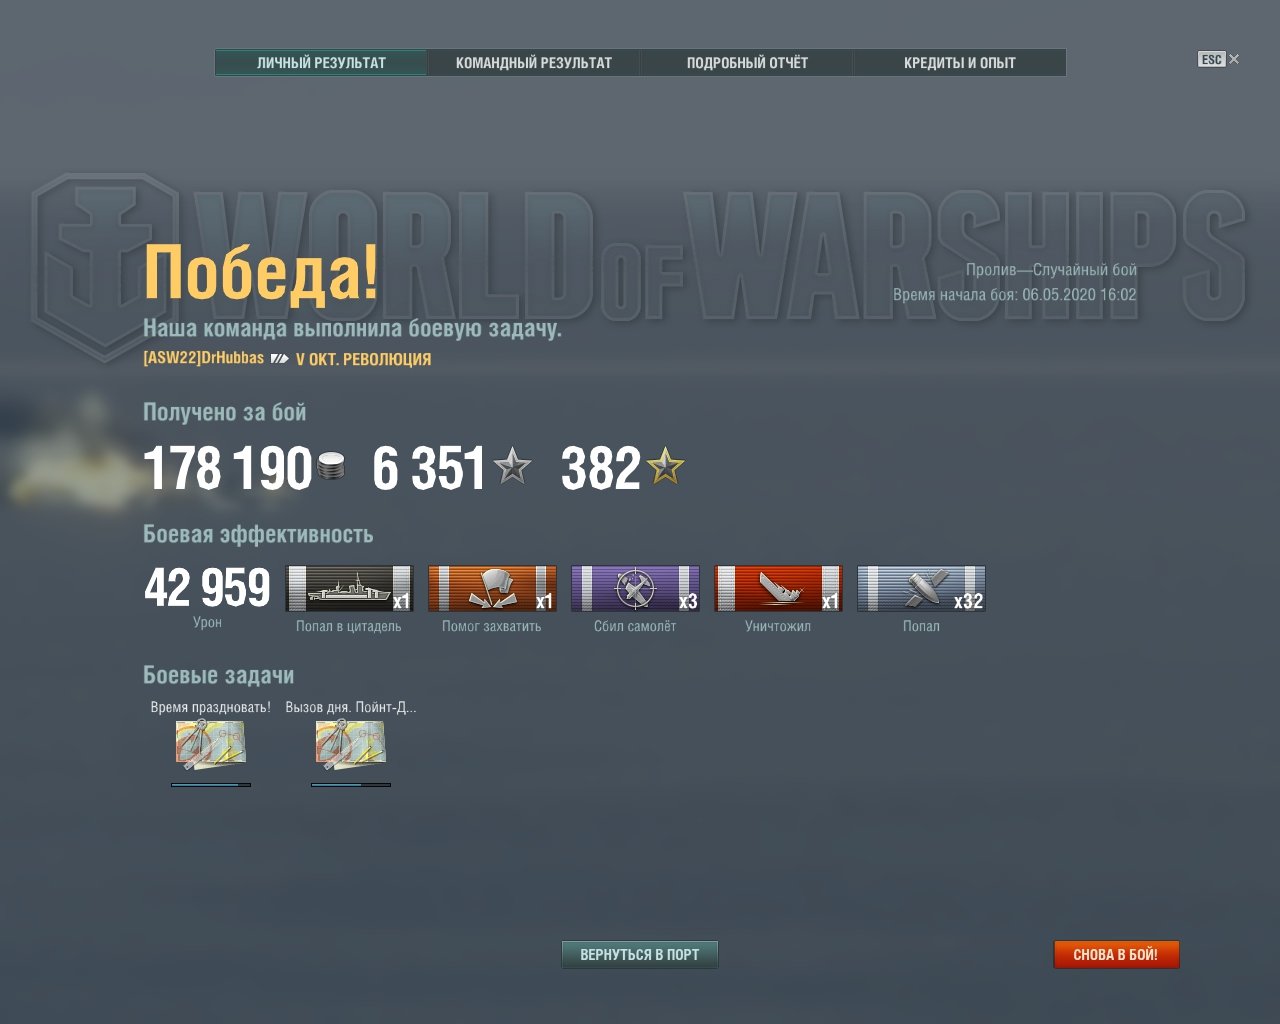Viewport: 1280px width, 1024px height.
Task: Select the 'Уничтожил' destroyed ship ribbon
Action: (x=778, y=588)
